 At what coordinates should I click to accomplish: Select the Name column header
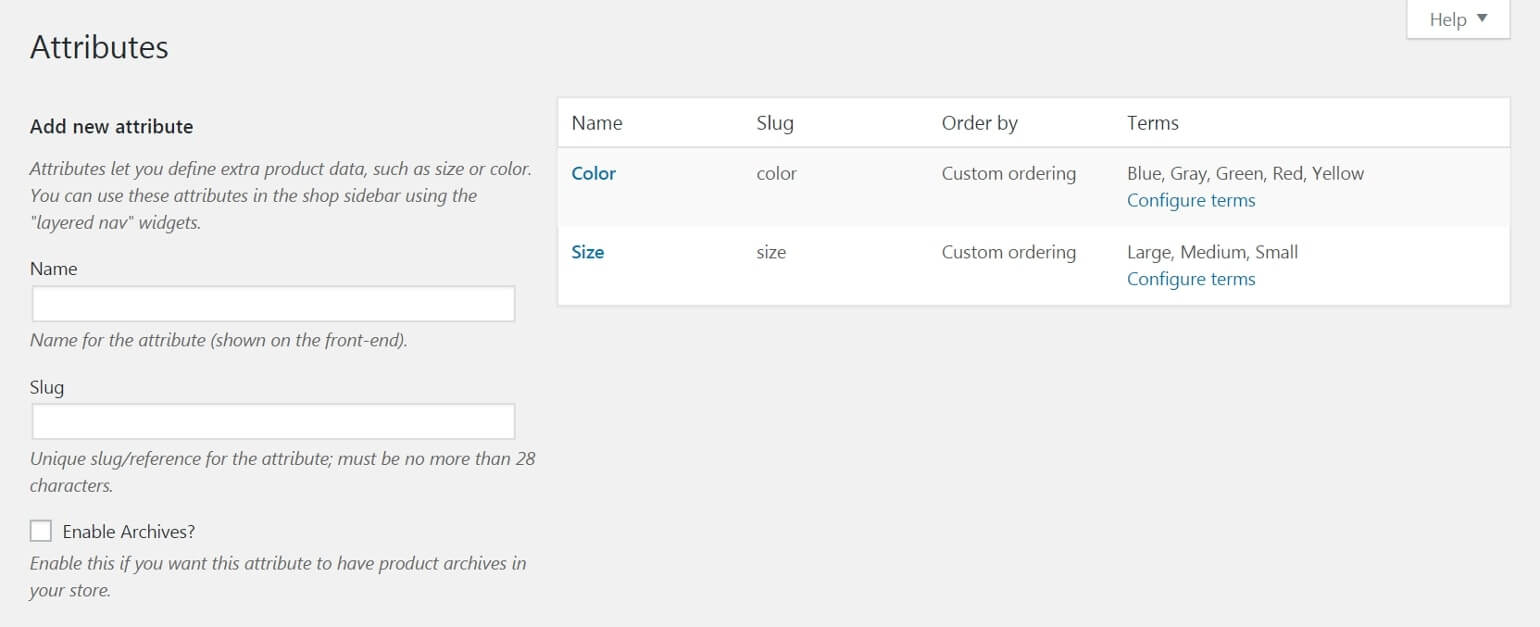[x=596, y=122]
